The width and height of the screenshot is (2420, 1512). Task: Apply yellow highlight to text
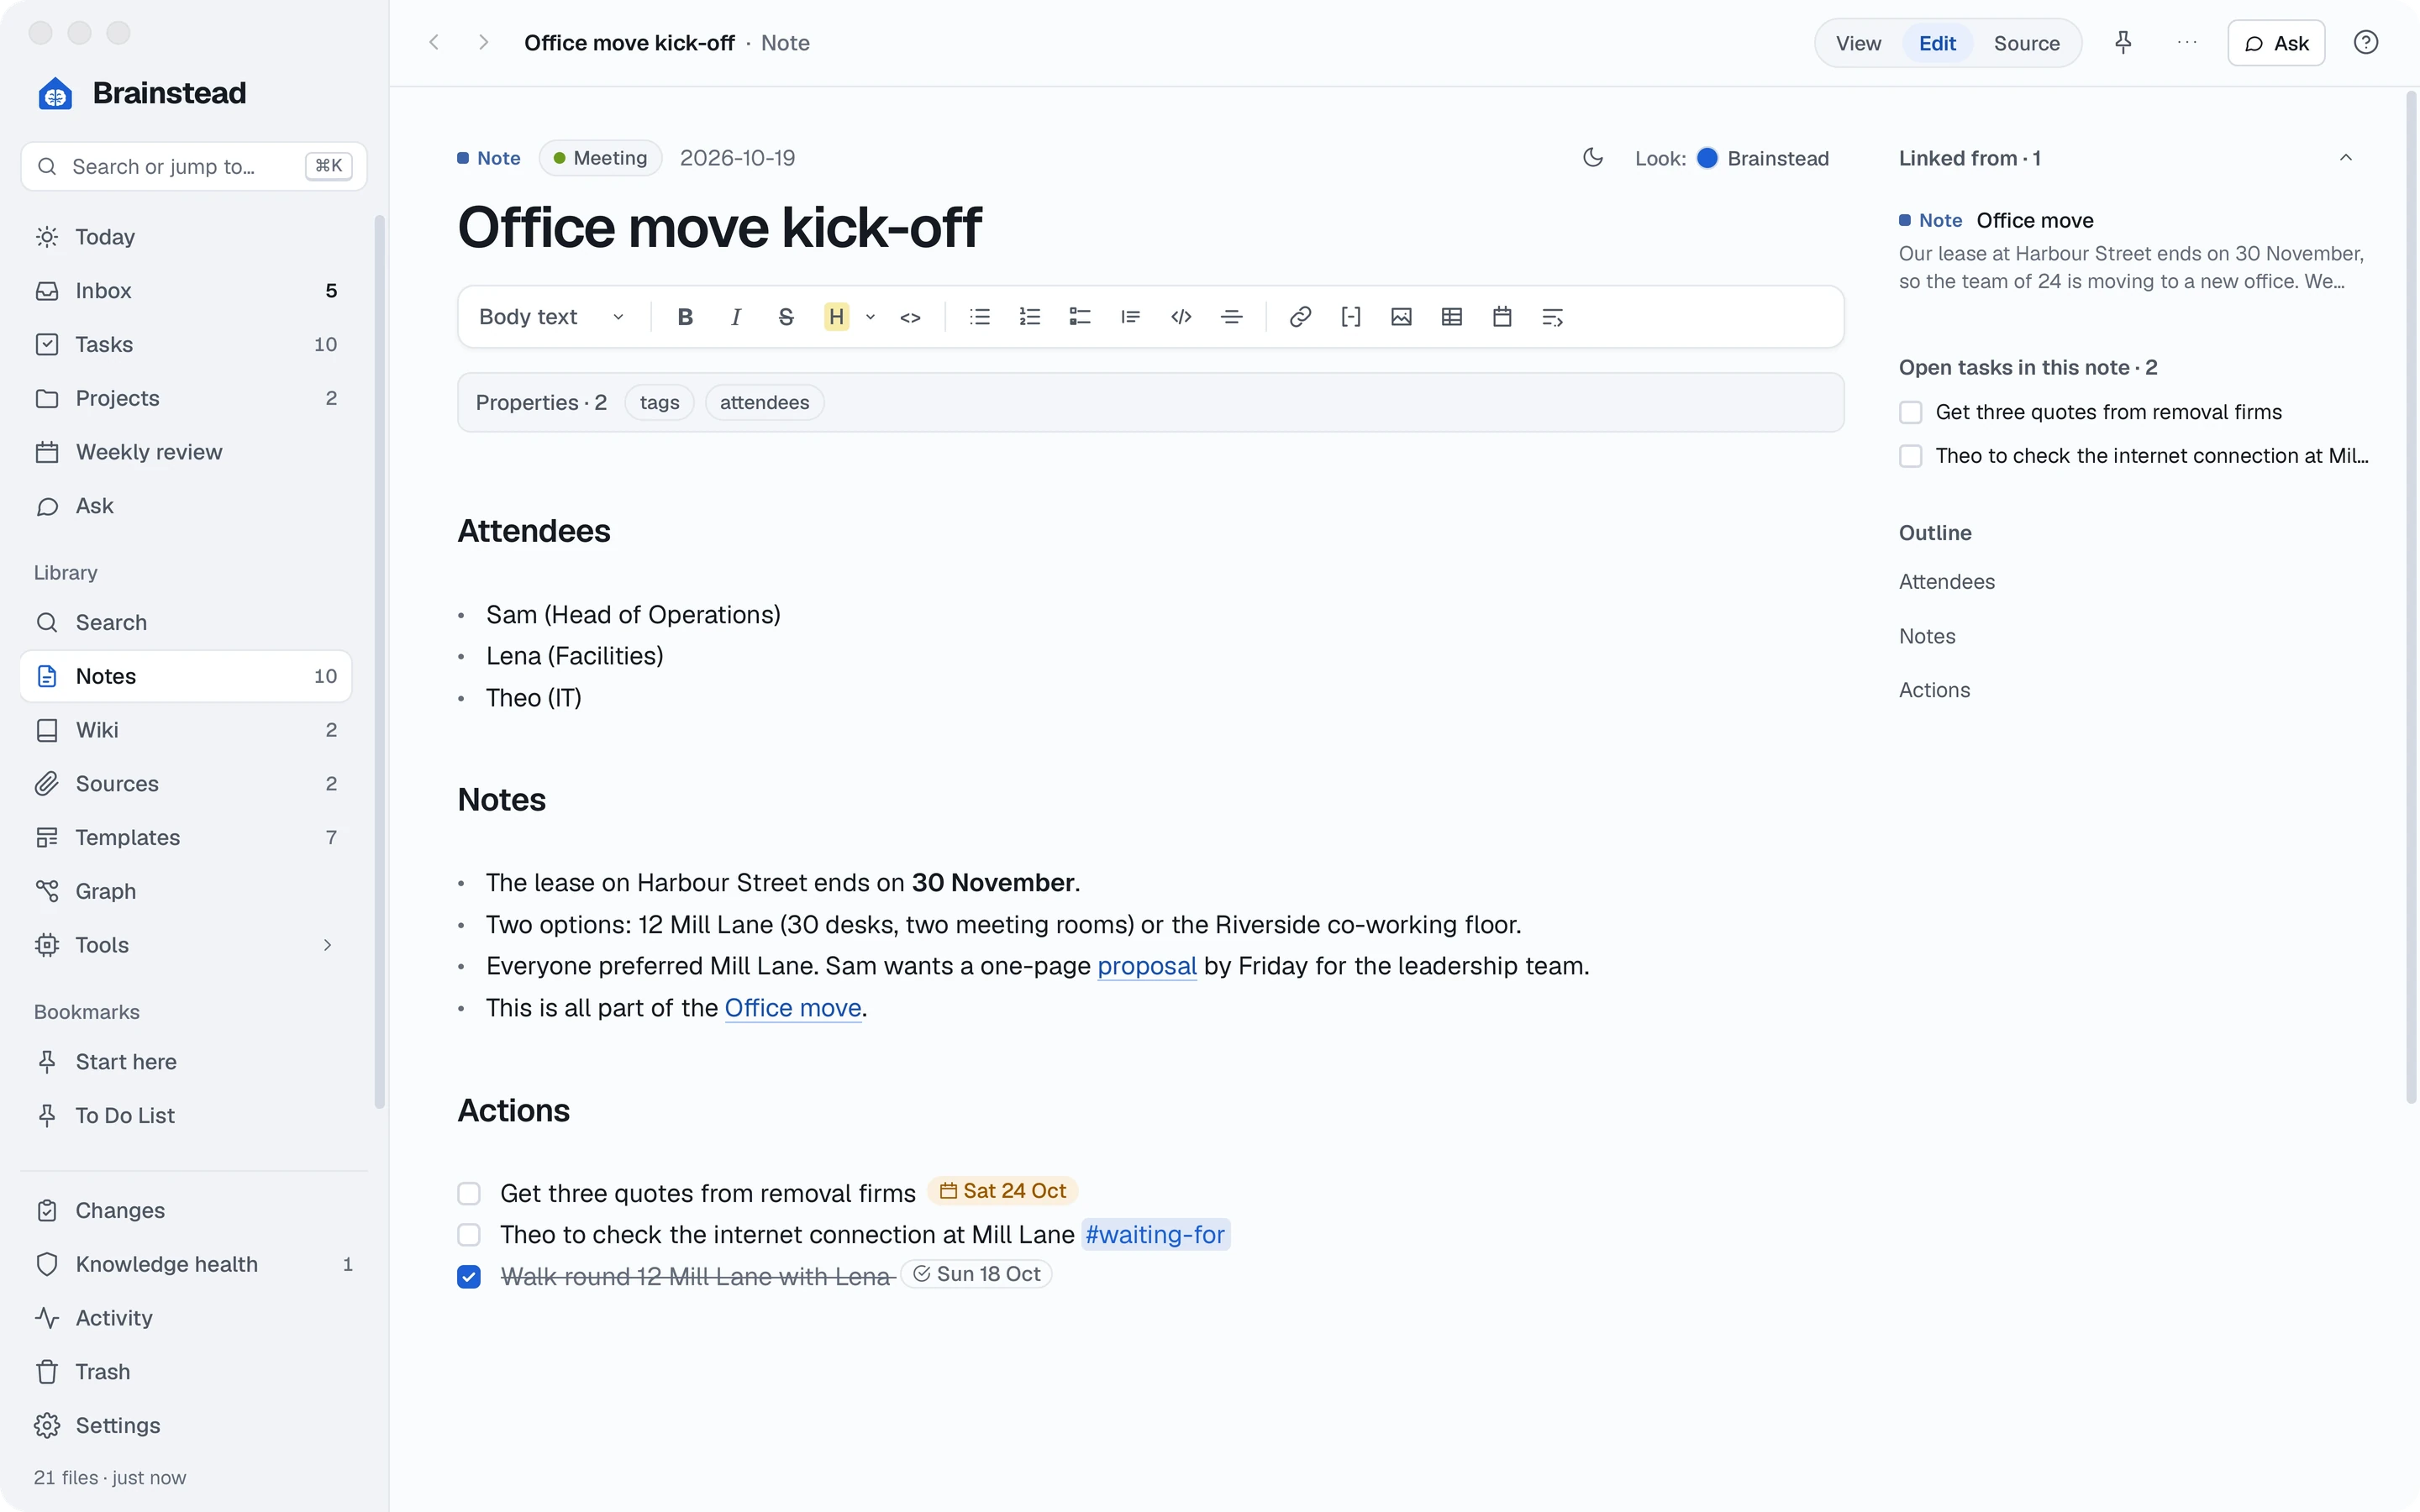click(836, 317)
